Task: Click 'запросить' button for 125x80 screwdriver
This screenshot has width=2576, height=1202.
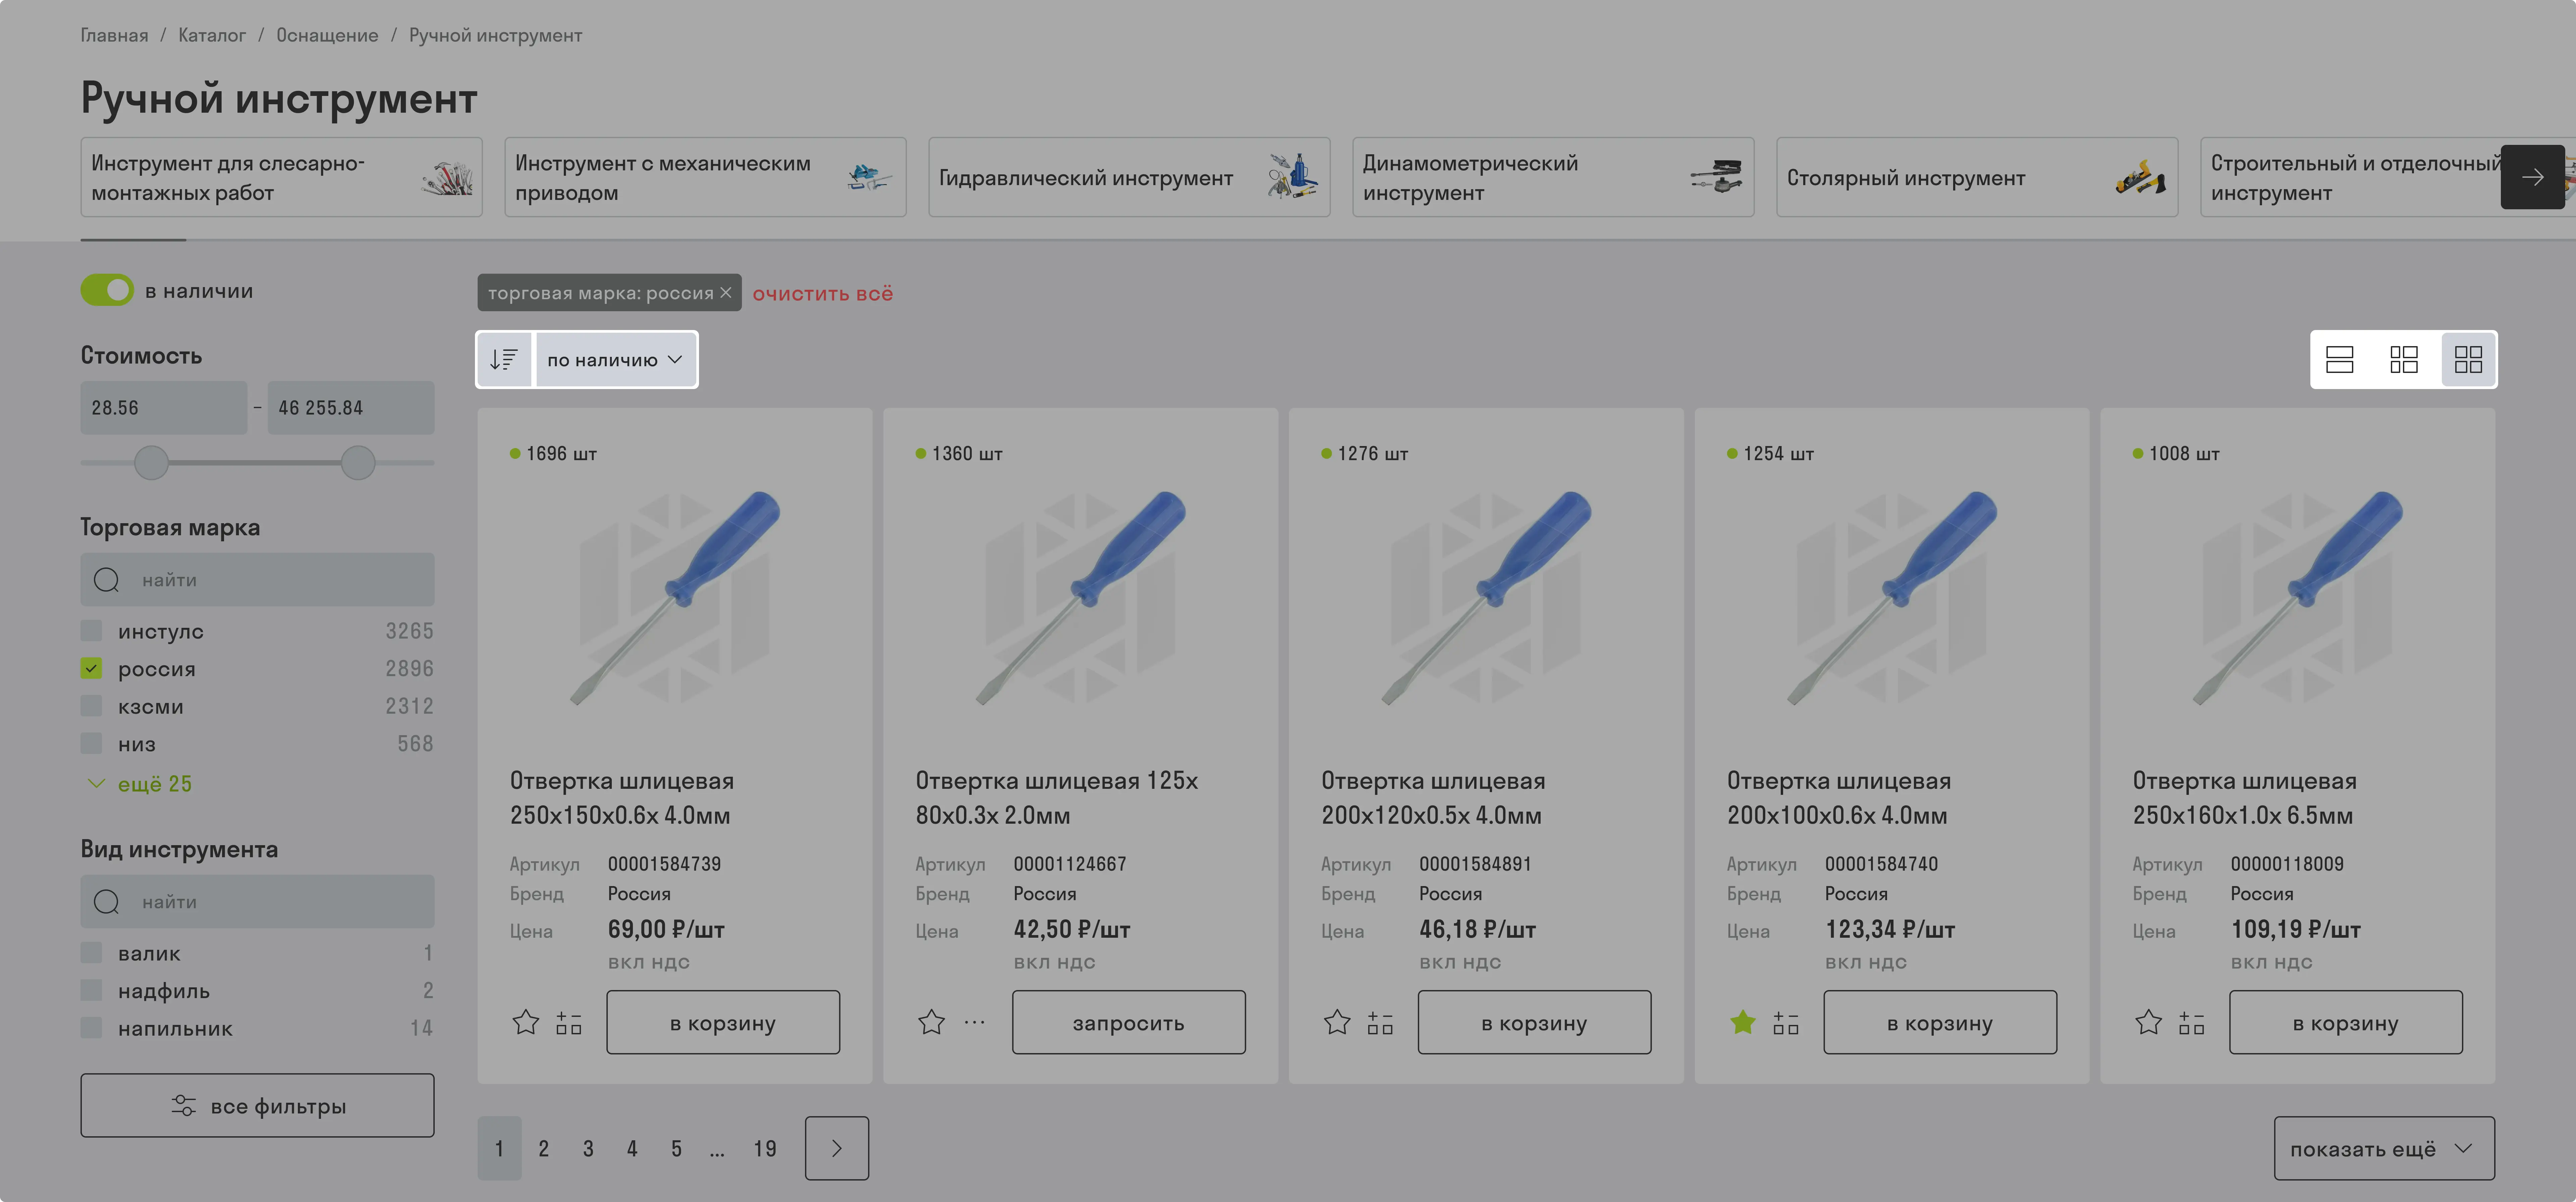Action: coord(1128,1022)
